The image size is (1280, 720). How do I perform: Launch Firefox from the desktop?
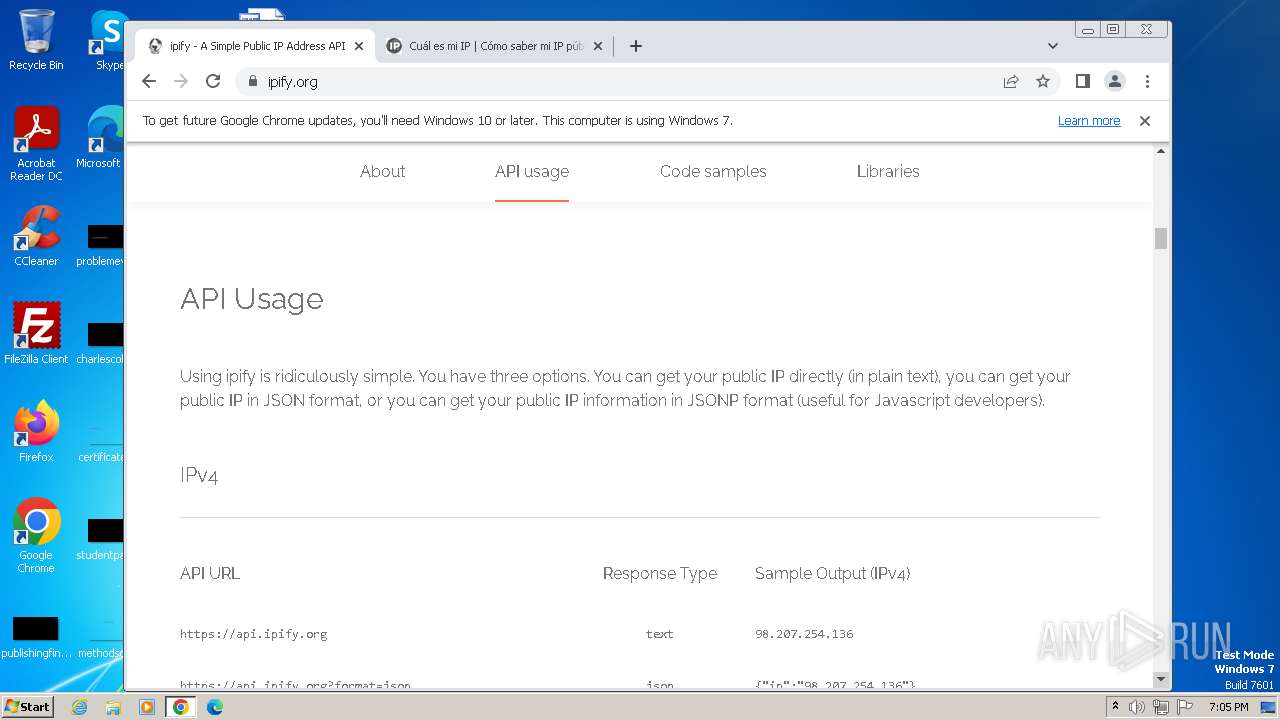36,432
